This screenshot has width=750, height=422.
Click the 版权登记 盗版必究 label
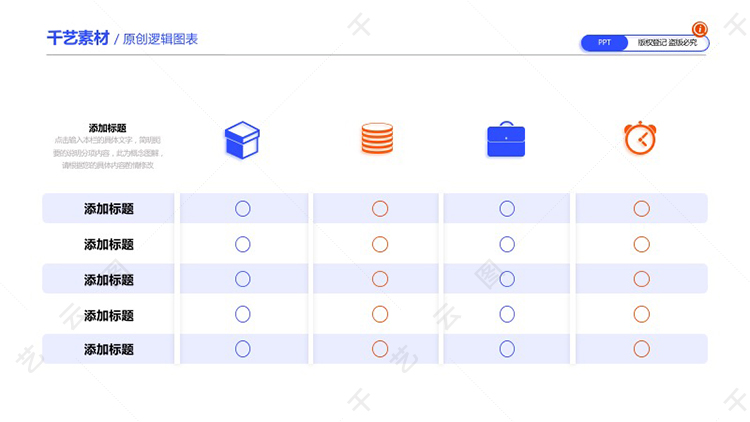click(667, 43)
